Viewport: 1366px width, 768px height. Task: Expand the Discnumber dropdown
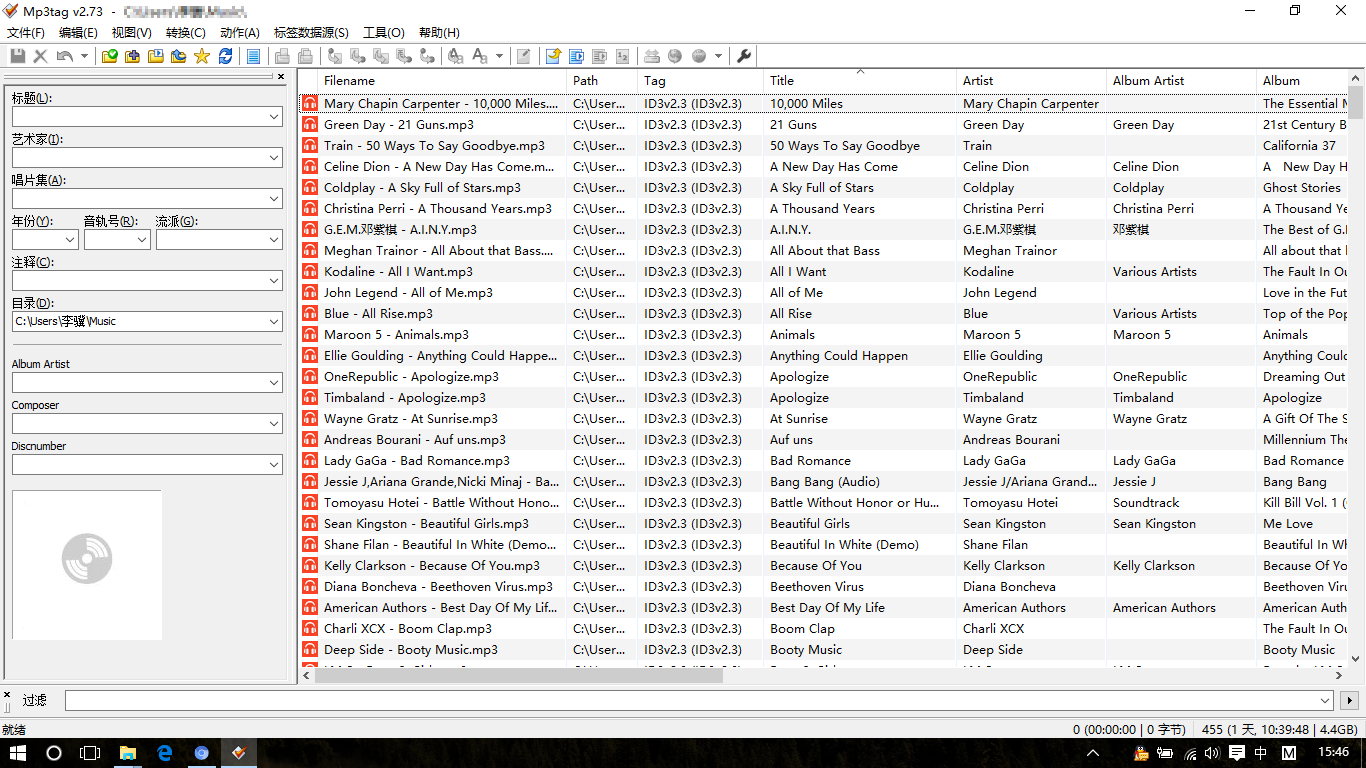pos(274,465)
